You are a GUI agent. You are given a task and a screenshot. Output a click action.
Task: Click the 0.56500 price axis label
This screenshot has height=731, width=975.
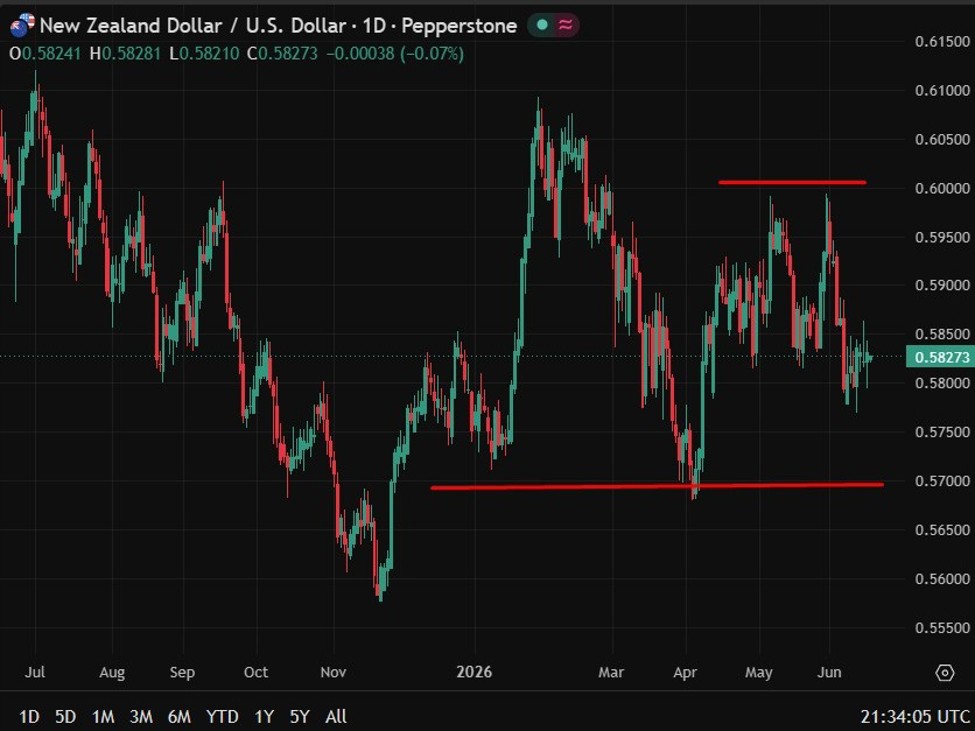click(942, 530)
